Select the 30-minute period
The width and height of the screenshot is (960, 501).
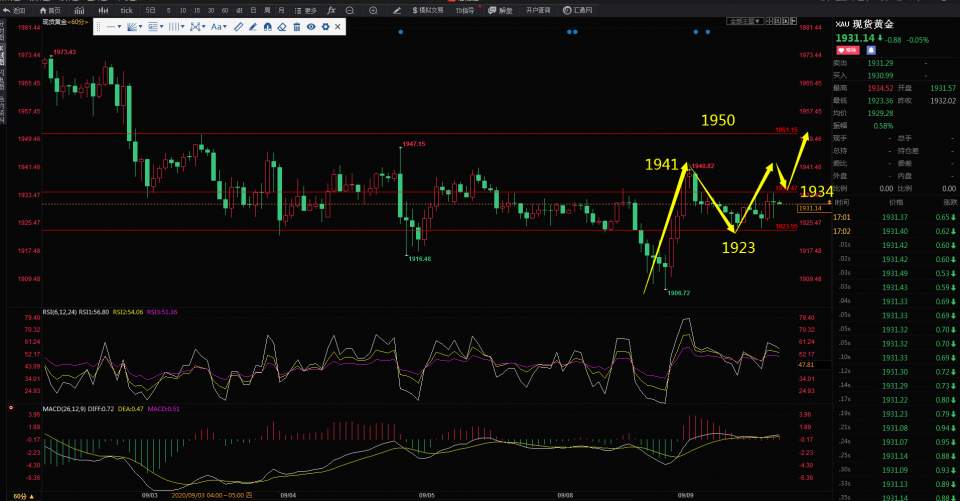click(x=211, y=10)
